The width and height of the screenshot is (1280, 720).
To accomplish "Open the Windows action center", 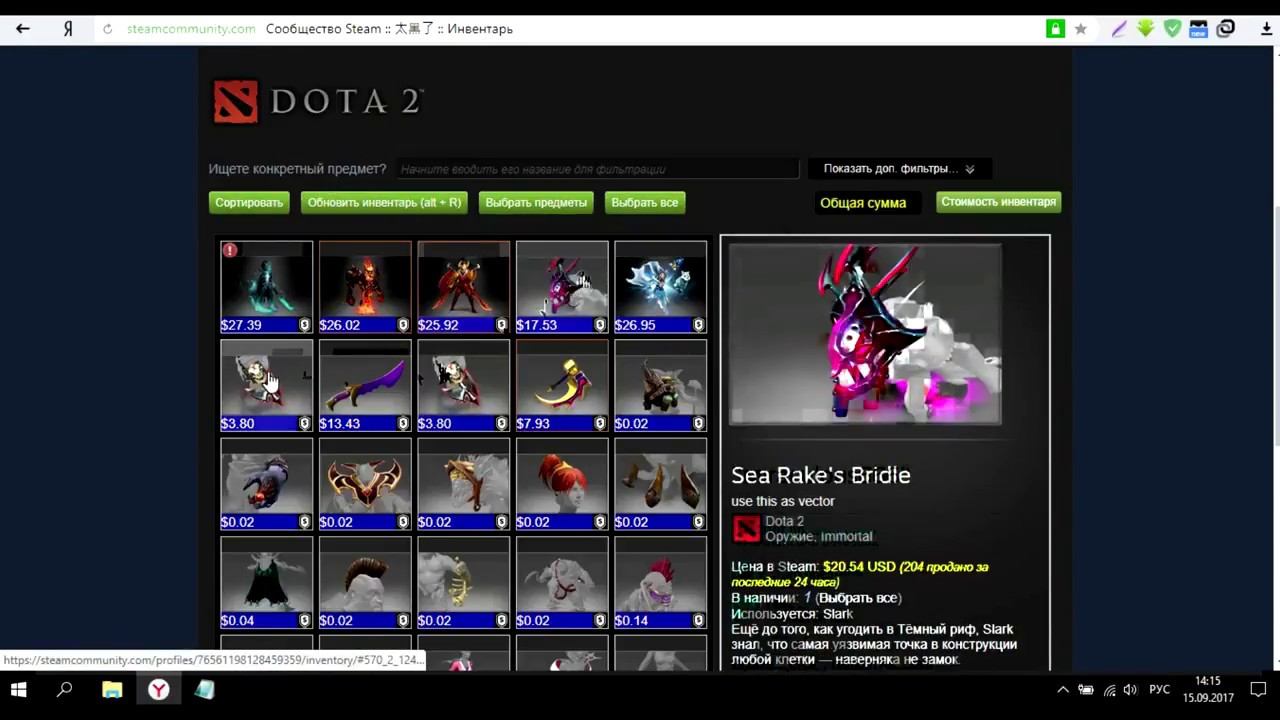I will click(x=1259, y=690).
